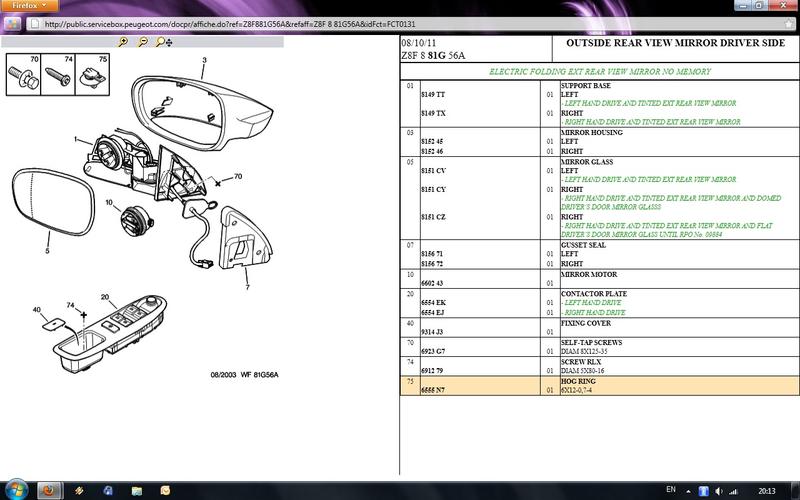Click the diagram caption 08/2003 WF 81G56A

tap(244, 375)
